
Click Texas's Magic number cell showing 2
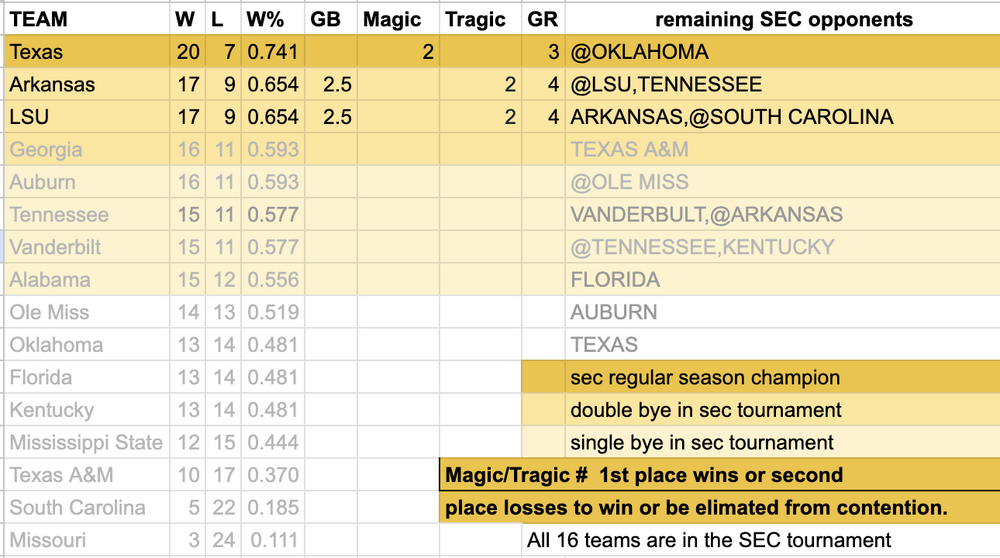point(398,52)
